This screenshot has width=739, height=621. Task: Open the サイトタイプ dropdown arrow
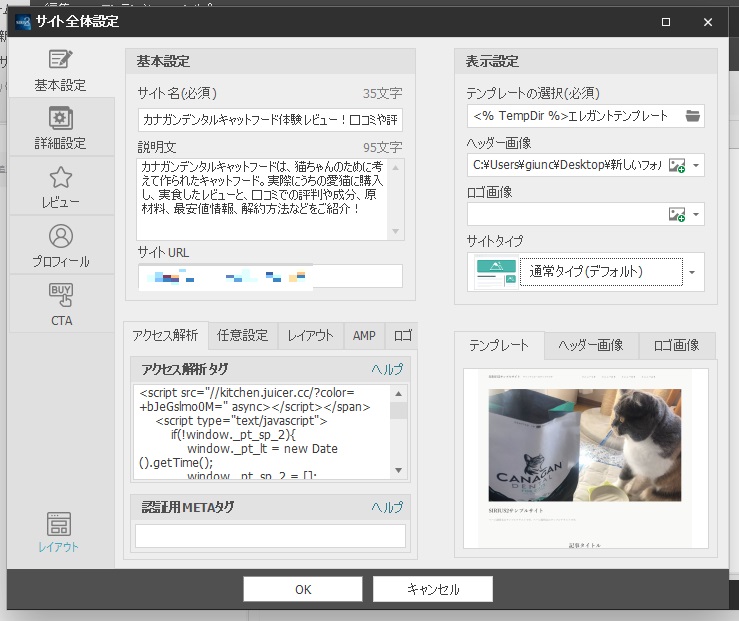click(x=692, y=272)
